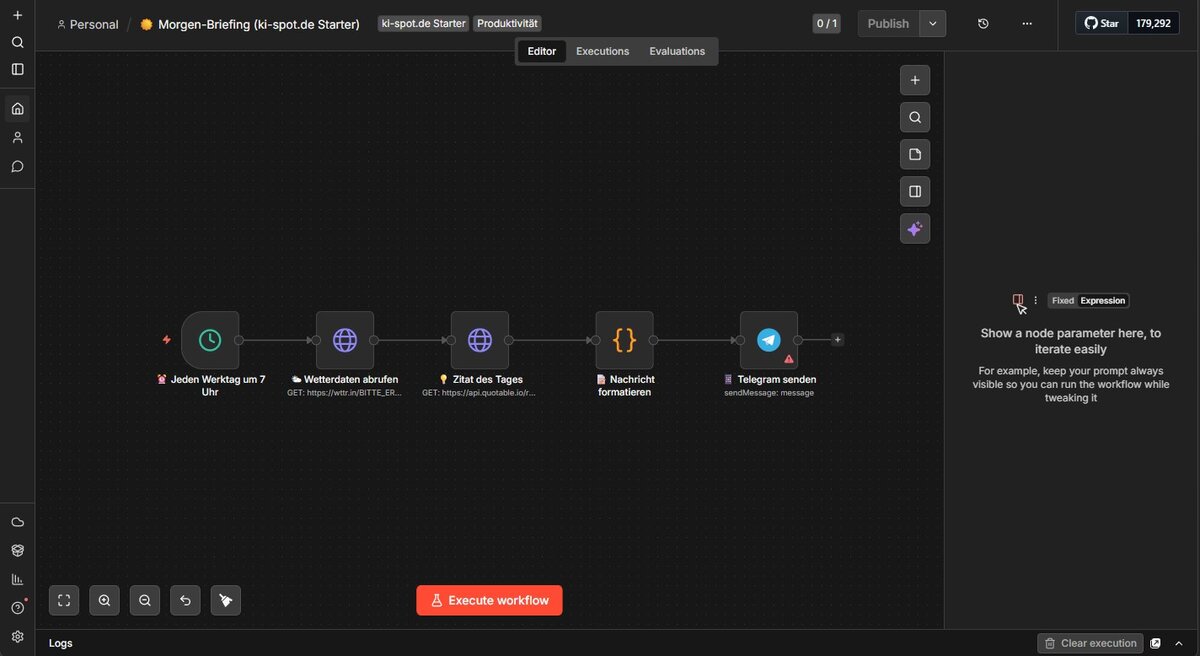Open the Publish dropdown arrow

coord(932,22)
